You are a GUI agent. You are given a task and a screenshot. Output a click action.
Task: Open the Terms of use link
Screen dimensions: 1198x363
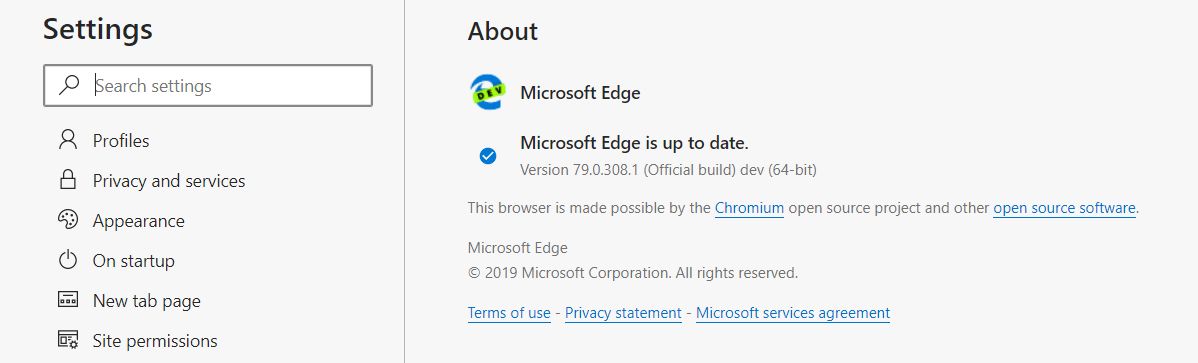(509, 313)
